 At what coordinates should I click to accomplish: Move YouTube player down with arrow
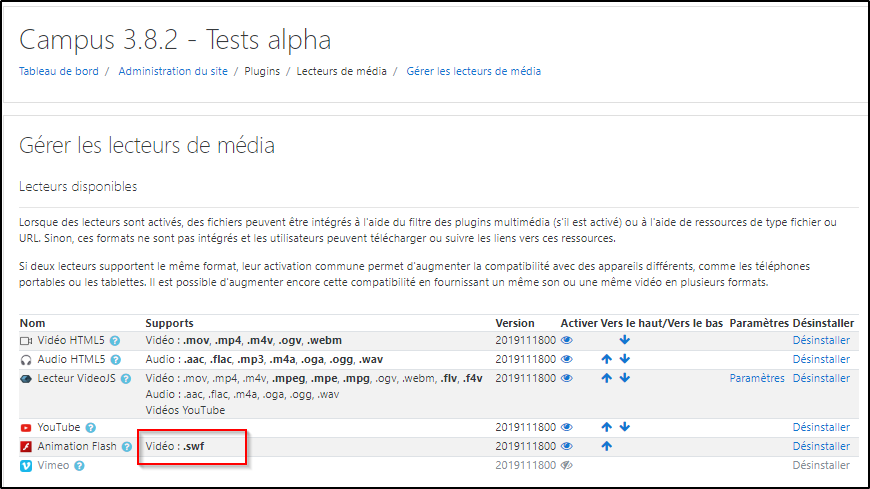point(625,427)
